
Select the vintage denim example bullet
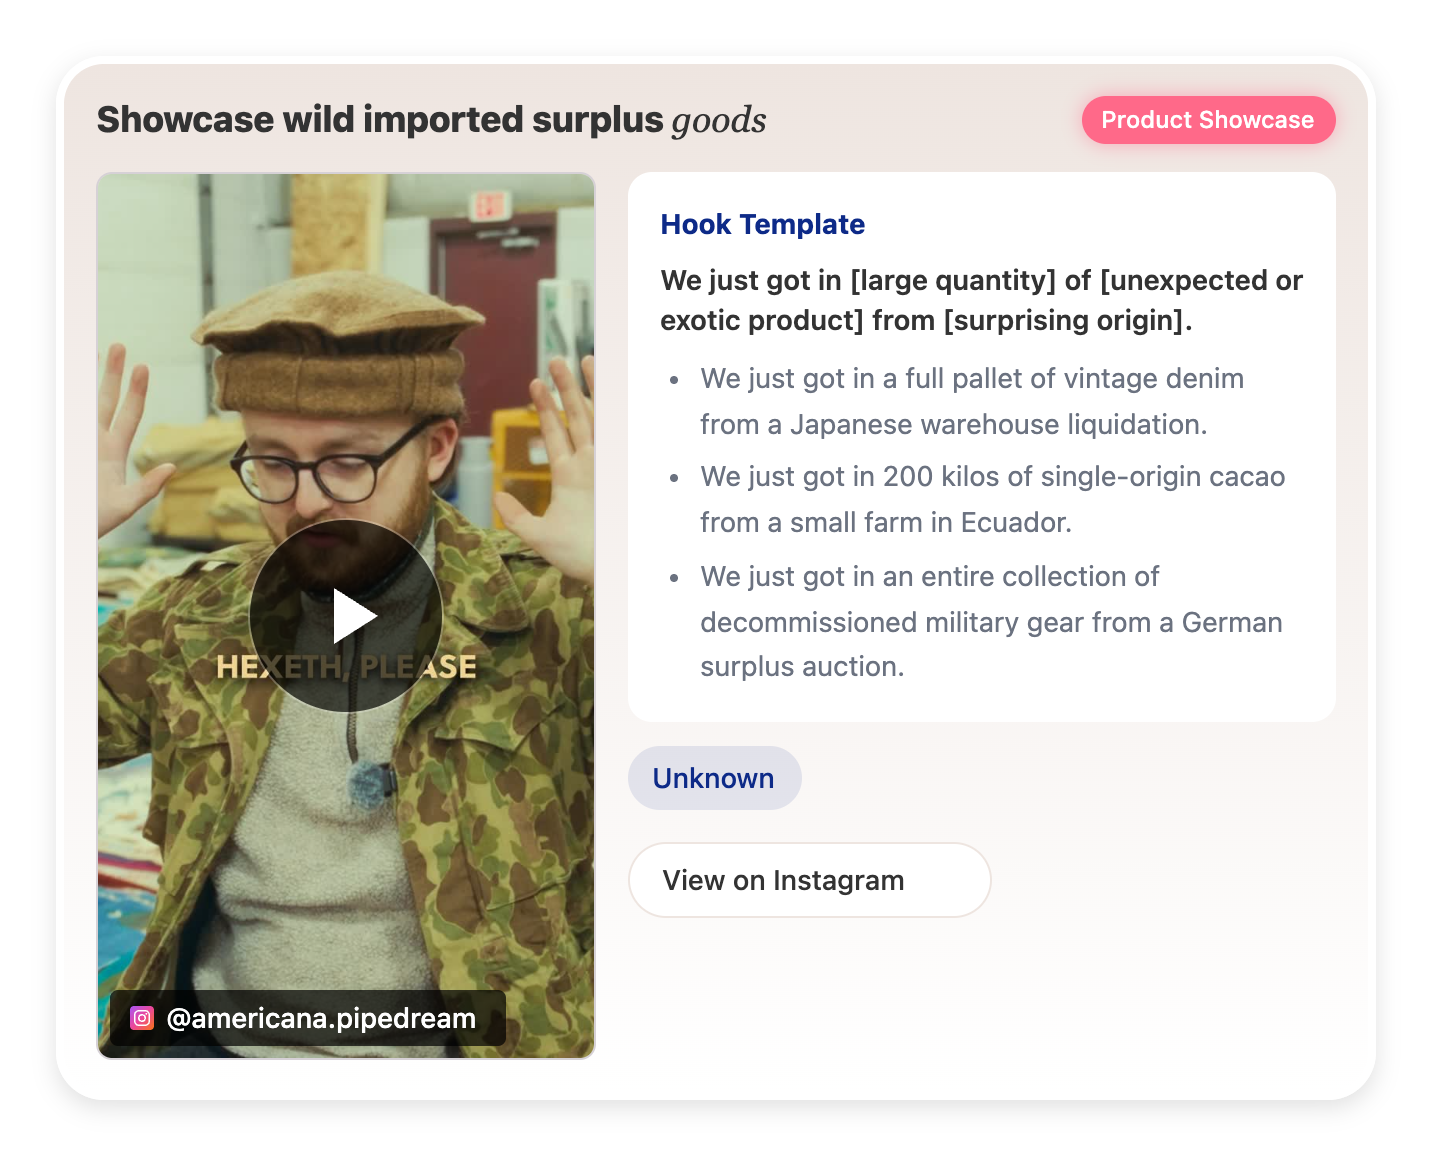pos(970,400)
